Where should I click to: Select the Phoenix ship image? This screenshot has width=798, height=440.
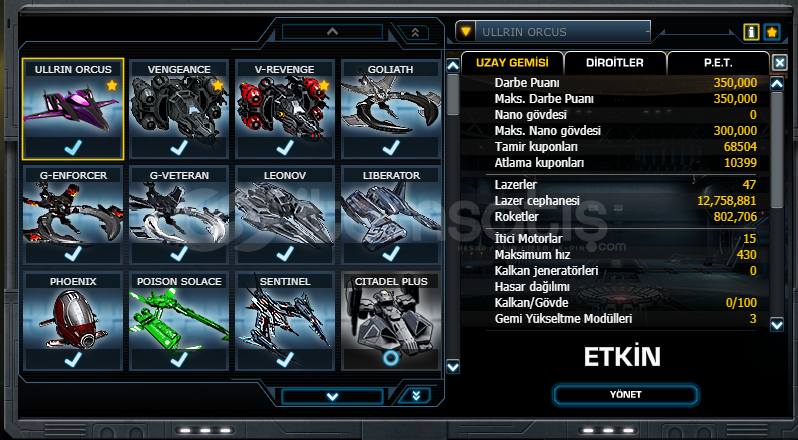73,318
